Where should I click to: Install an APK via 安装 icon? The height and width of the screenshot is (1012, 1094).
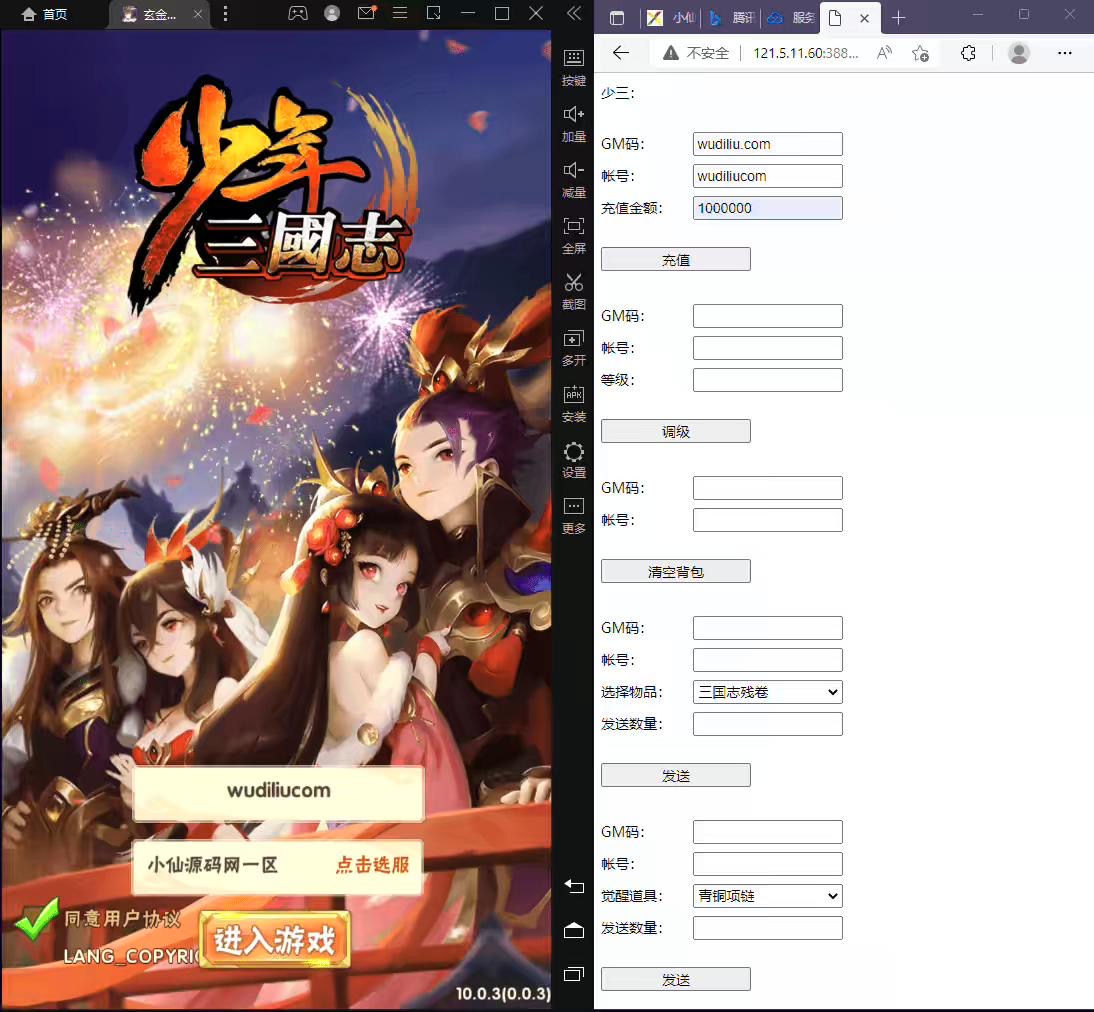574,403
